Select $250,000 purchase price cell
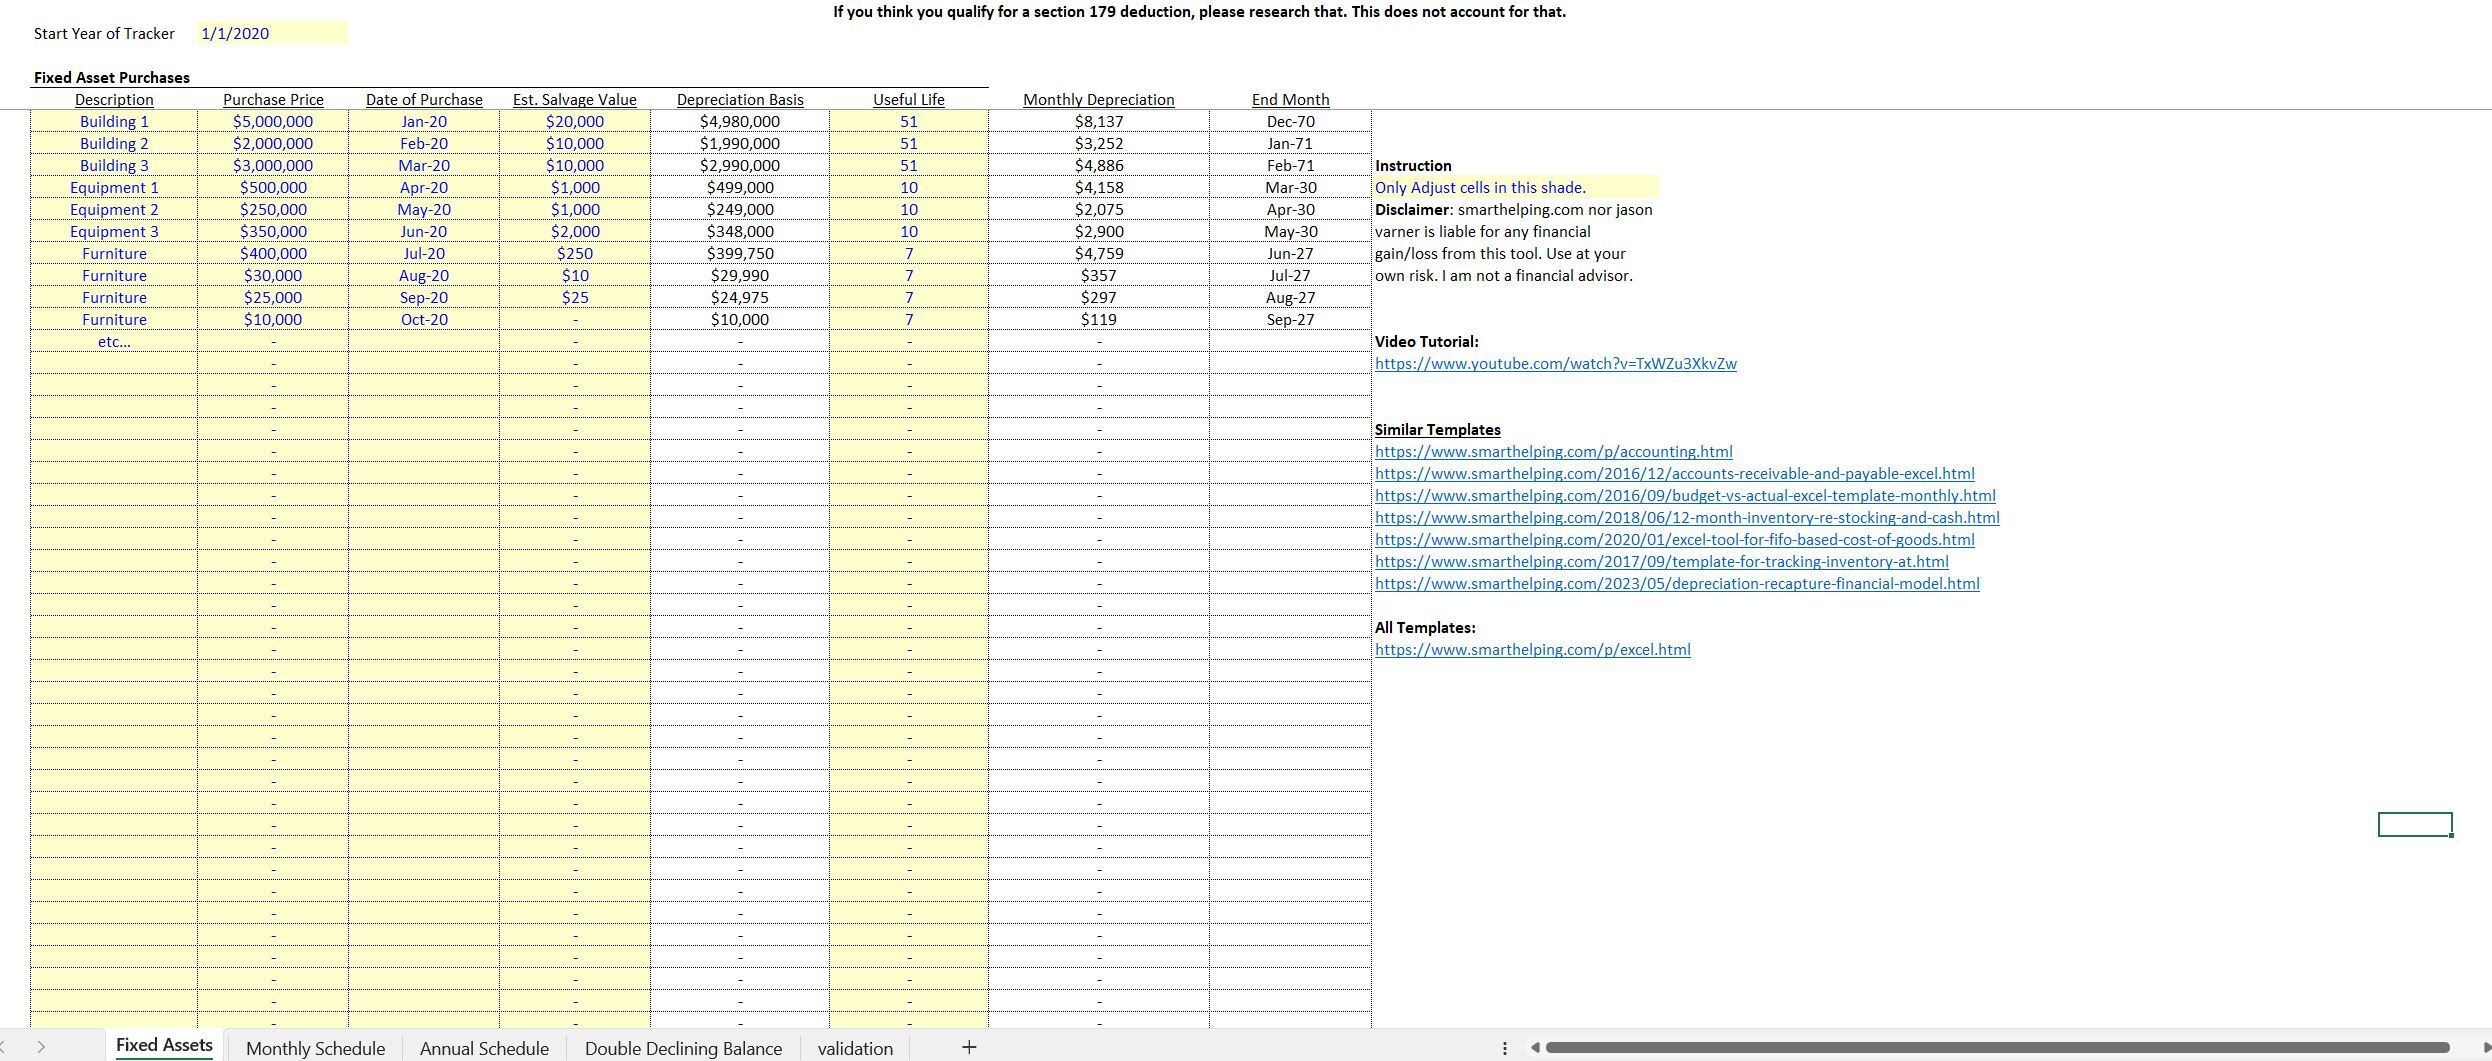The width and height of the screenshot is (2492, 1061). click(x=273, y=210)
